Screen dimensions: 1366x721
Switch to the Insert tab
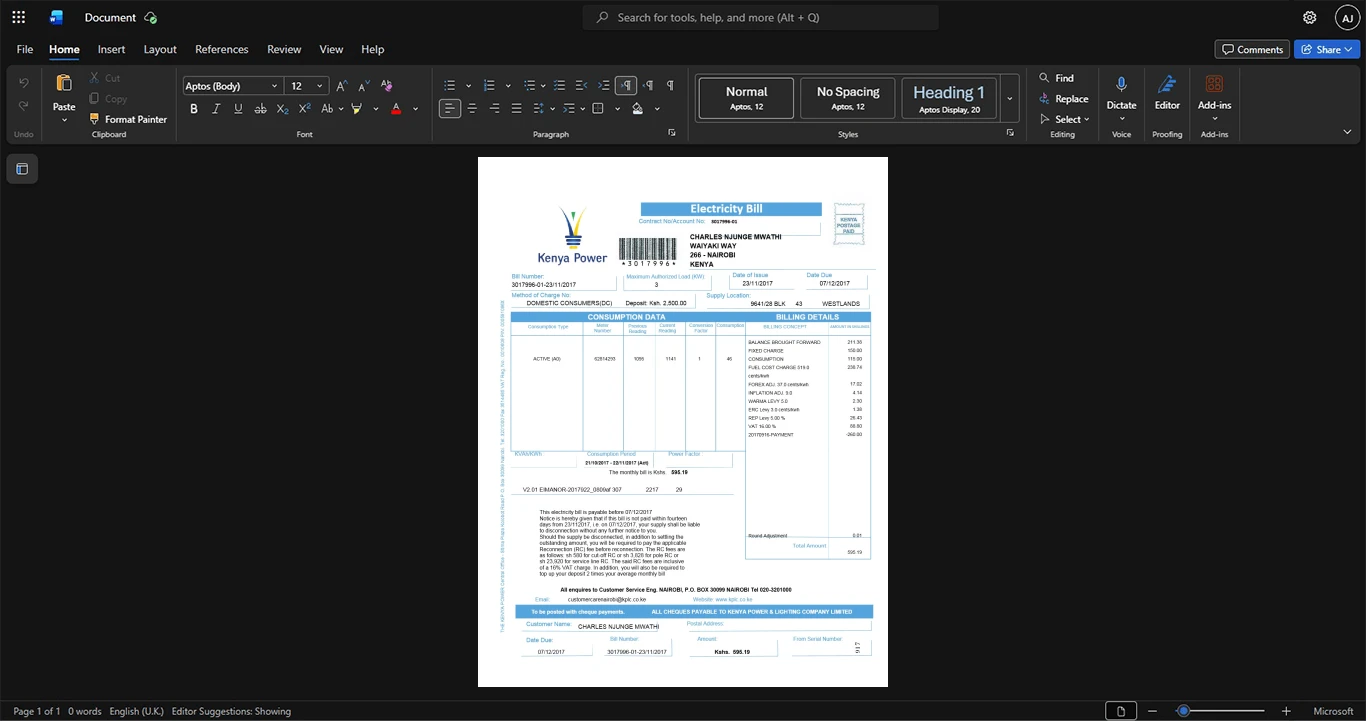(x=111, y=49)
